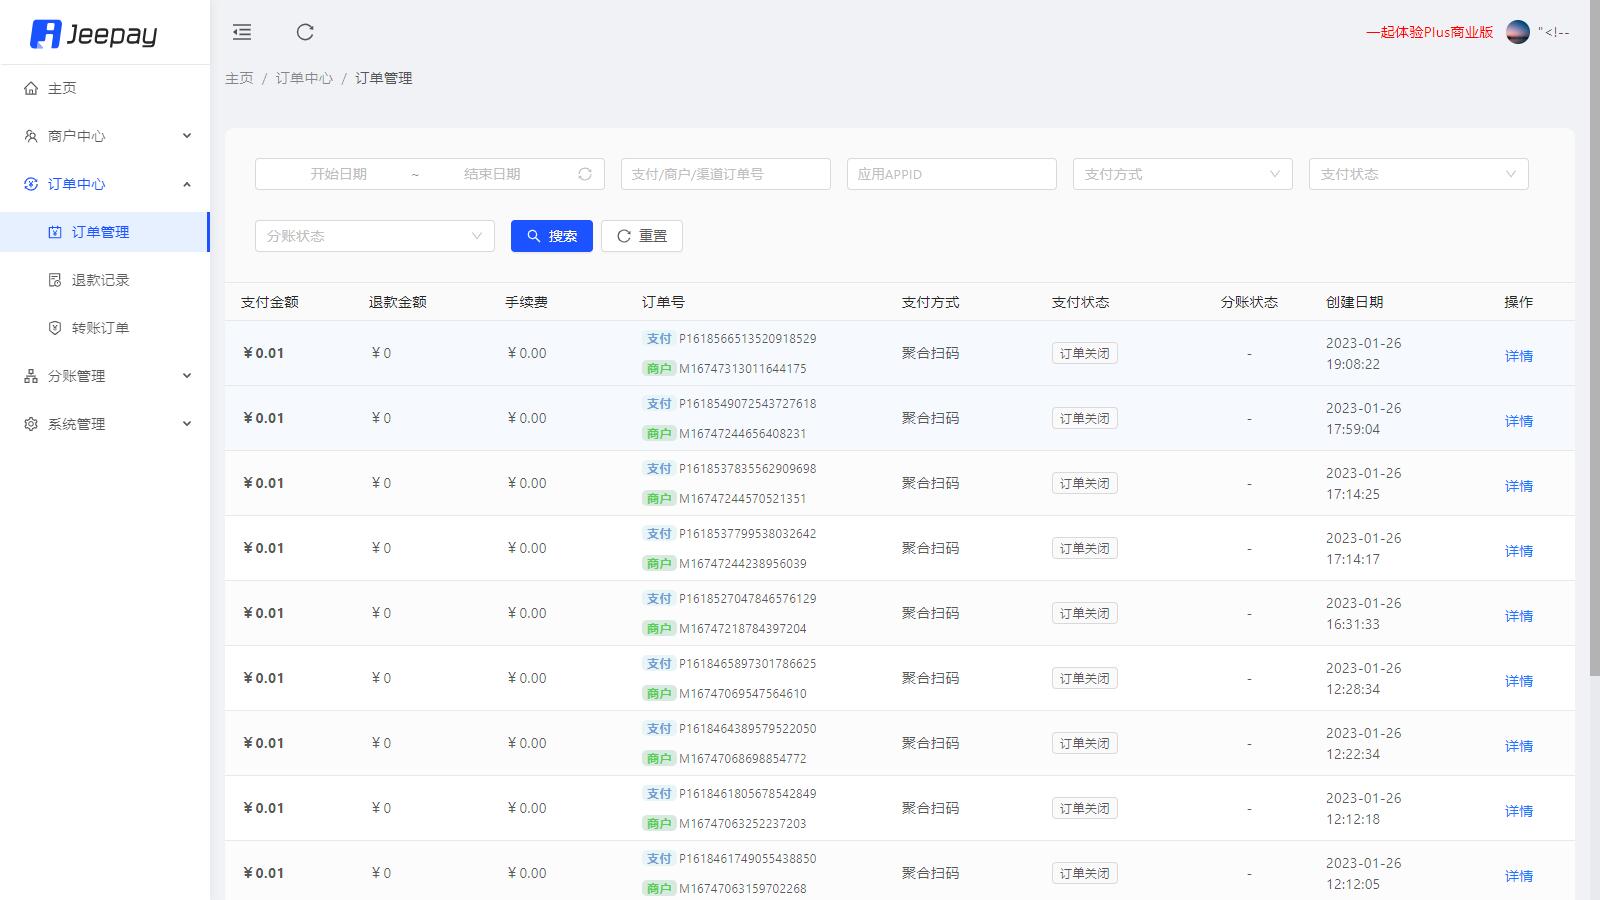Click the 系统管理 gear icon

[x=28, y=423]
